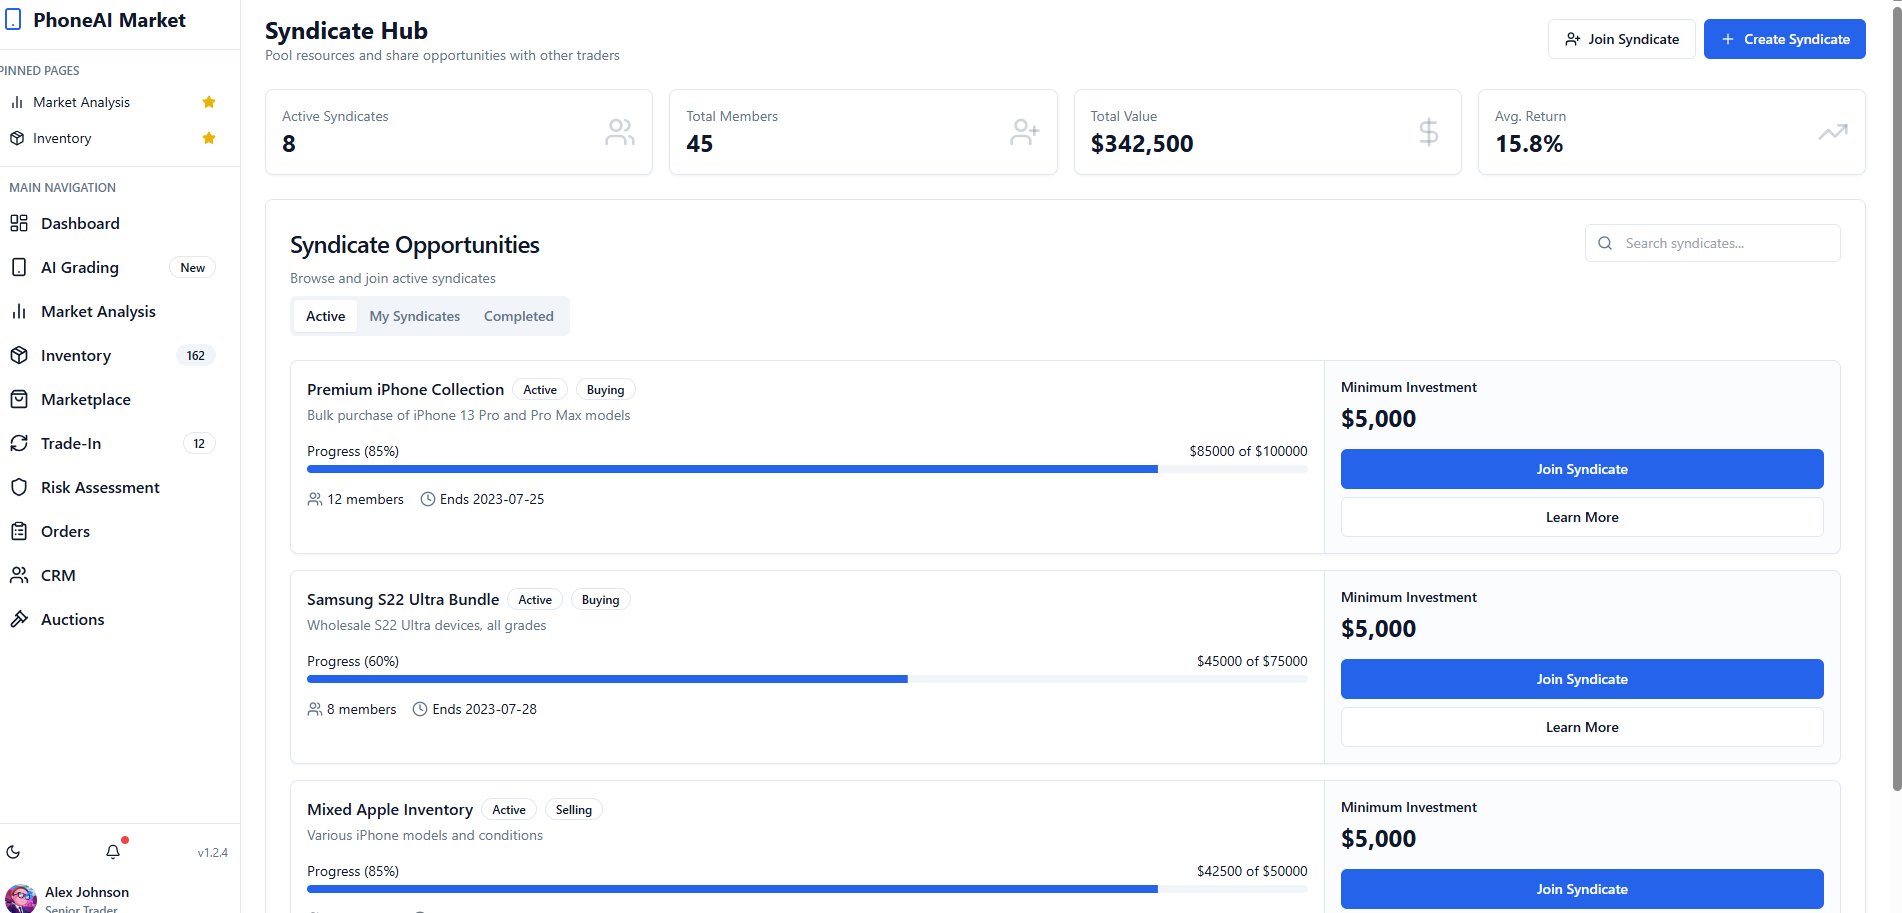Click Inventory 162 count badge
Screen dimensions: 1902x913
196,356
